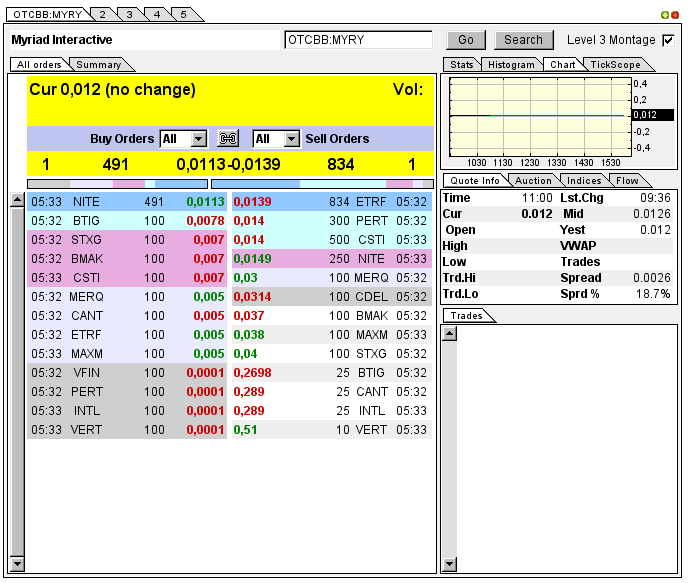This screenshot has height=583, width=693.
Task: Click the sell-side depth color bar
Action: click(323, 184)
